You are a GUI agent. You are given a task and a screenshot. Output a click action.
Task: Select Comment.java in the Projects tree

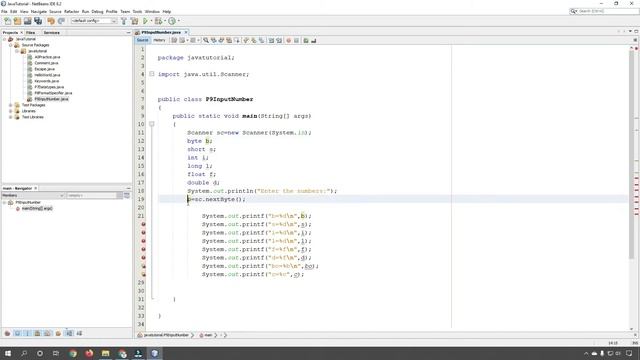pyautogui.click(x=46, y=63)
